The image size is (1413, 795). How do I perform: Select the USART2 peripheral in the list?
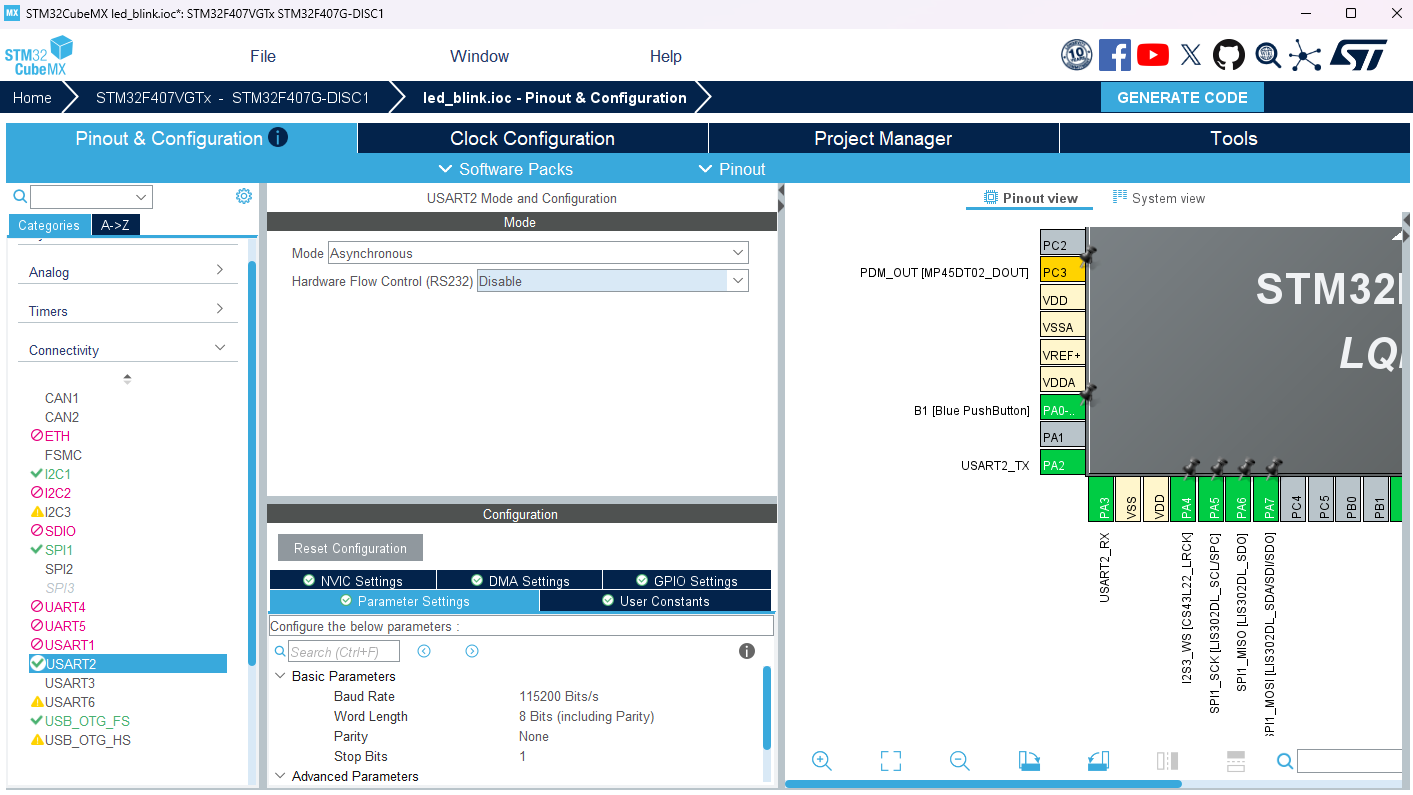128,664
